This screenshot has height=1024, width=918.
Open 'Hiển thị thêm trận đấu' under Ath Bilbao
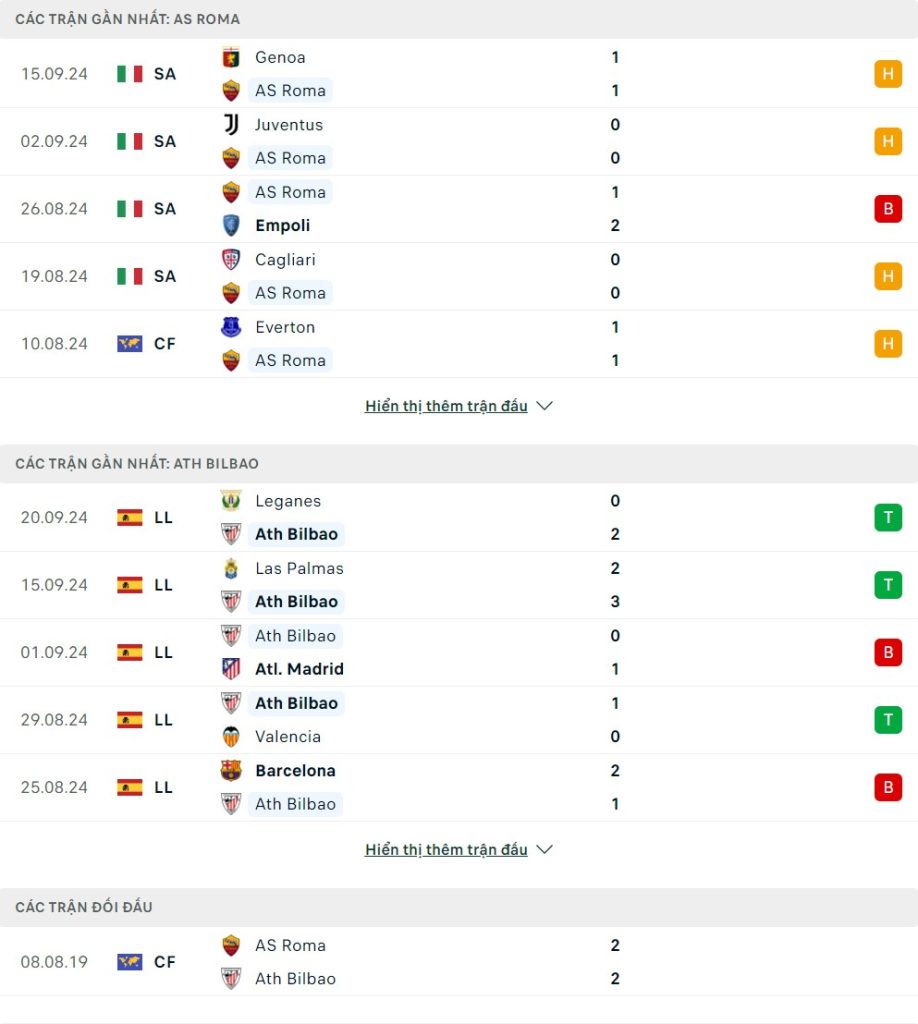446,850
